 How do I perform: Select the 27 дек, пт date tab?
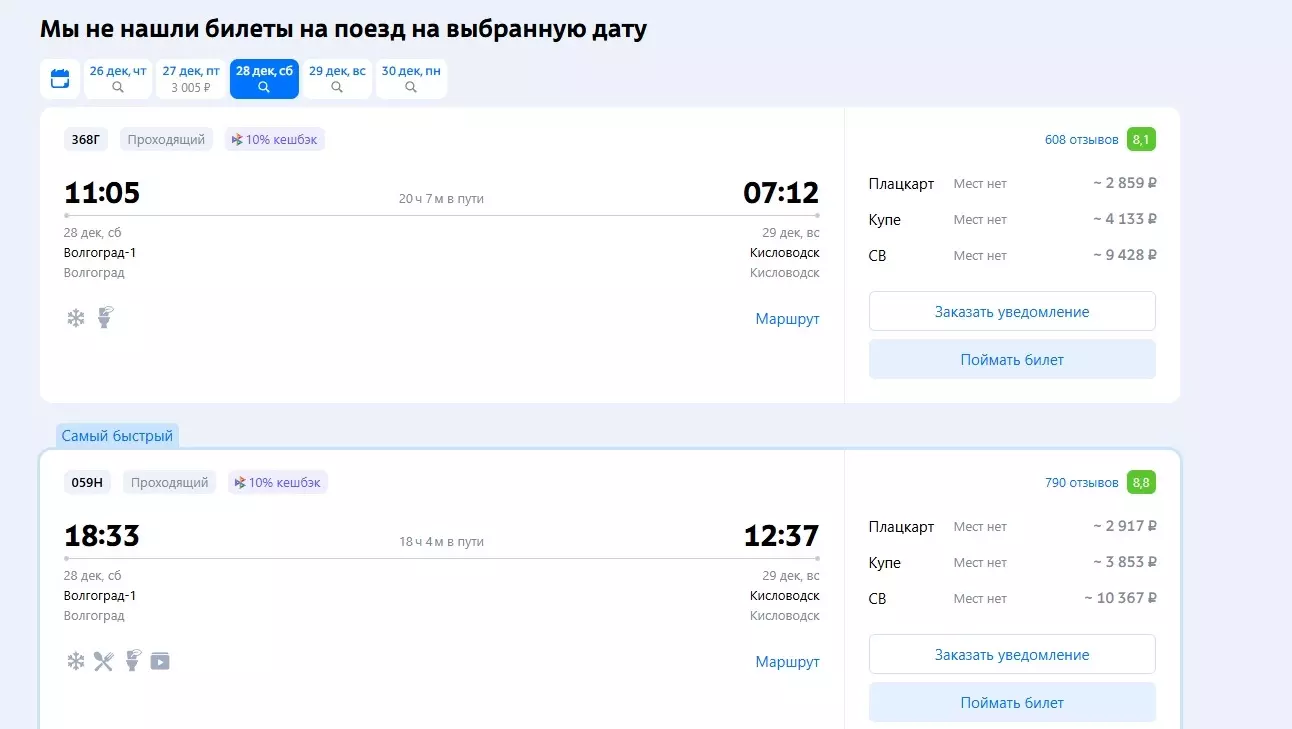[191, 79]
